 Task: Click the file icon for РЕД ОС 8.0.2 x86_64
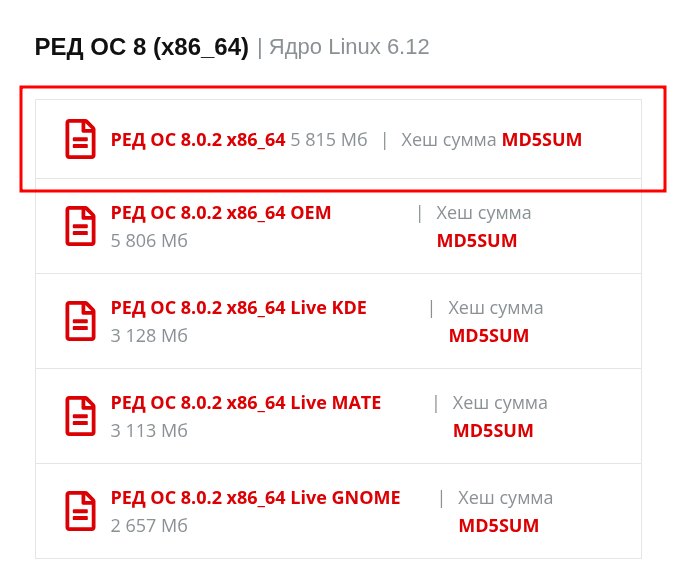coord(81,139)
